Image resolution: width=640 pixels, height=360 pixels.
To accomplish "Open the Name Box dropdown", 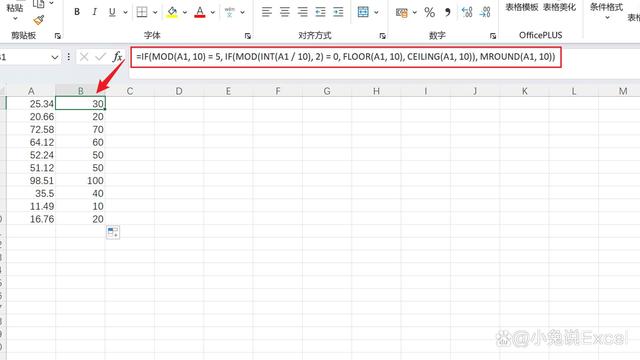I will [55, 57].
